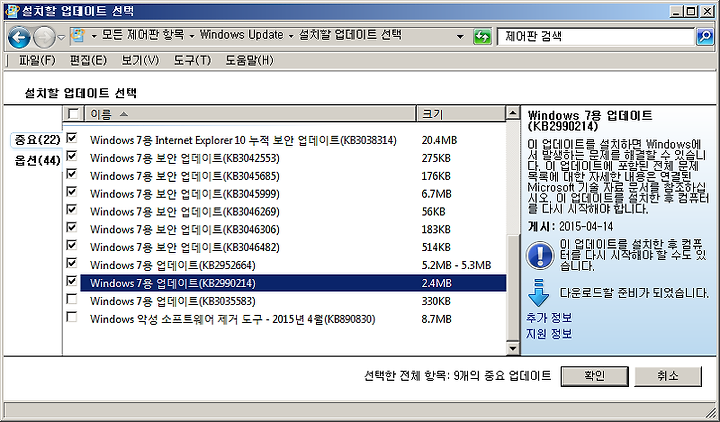Click the 20.4MB size cell
Screen dimensions: 720x422
coord(439,140)
